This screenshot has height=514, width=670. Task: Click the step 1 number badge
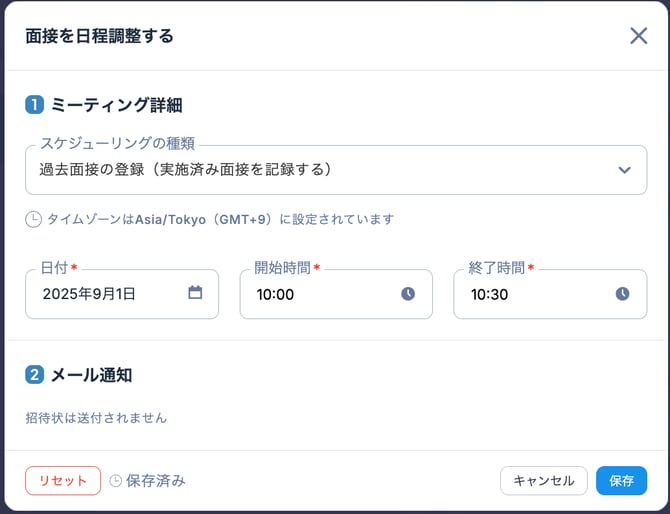point(35,104)
